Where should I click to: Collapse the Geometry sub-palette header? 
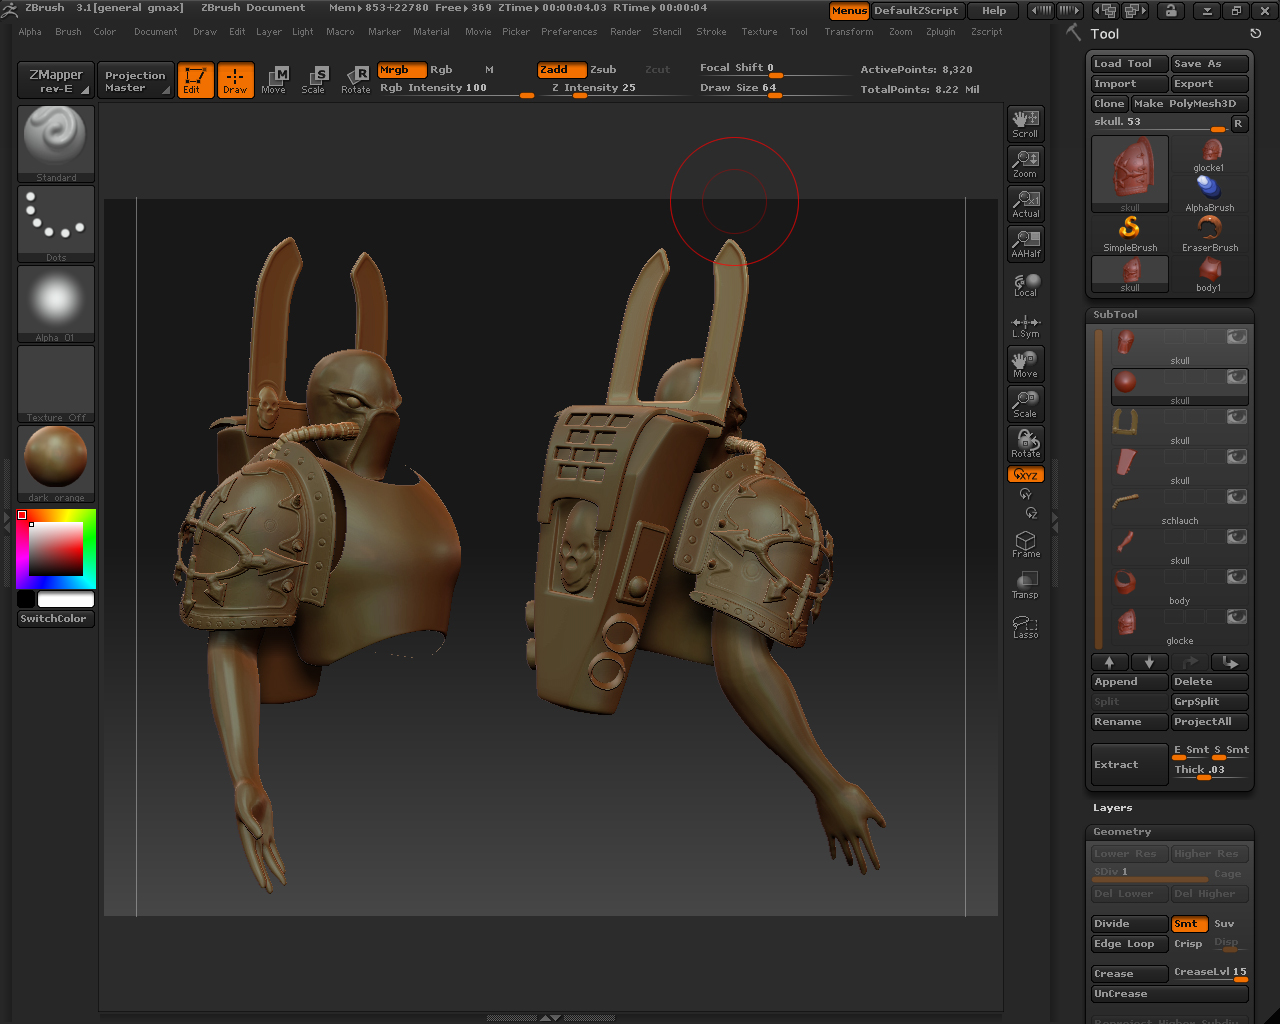tap(1122, 832)
